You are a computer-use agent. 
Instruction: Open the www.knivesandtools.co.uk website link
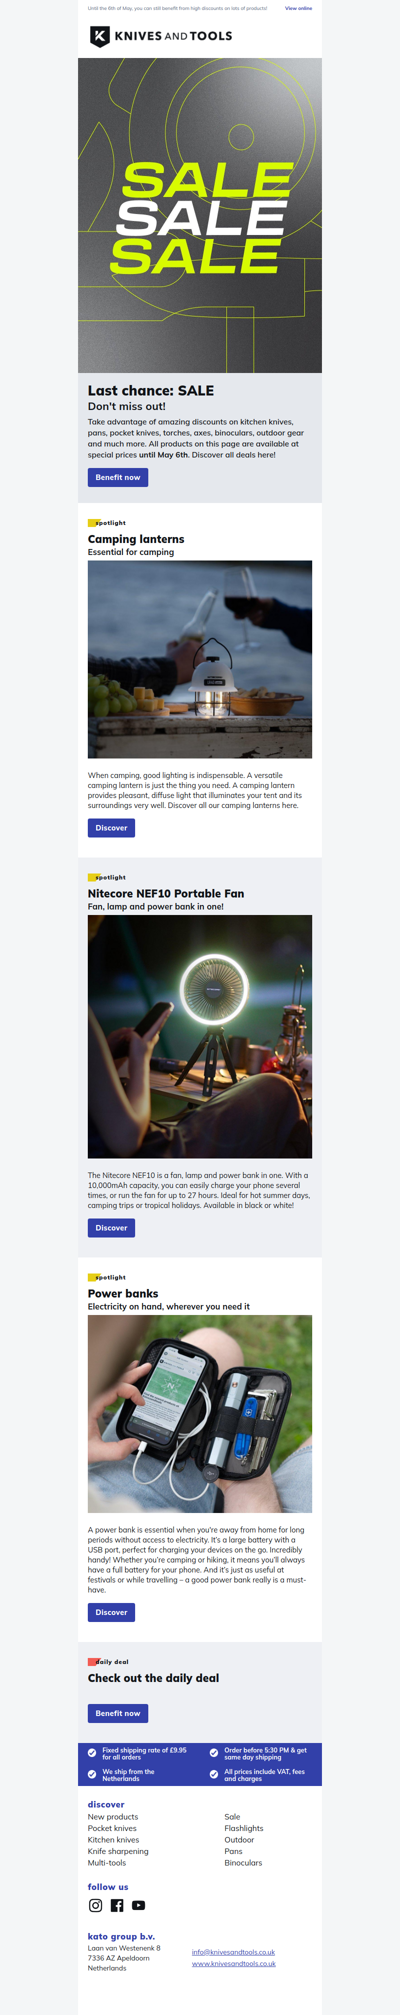[234, 1964]
